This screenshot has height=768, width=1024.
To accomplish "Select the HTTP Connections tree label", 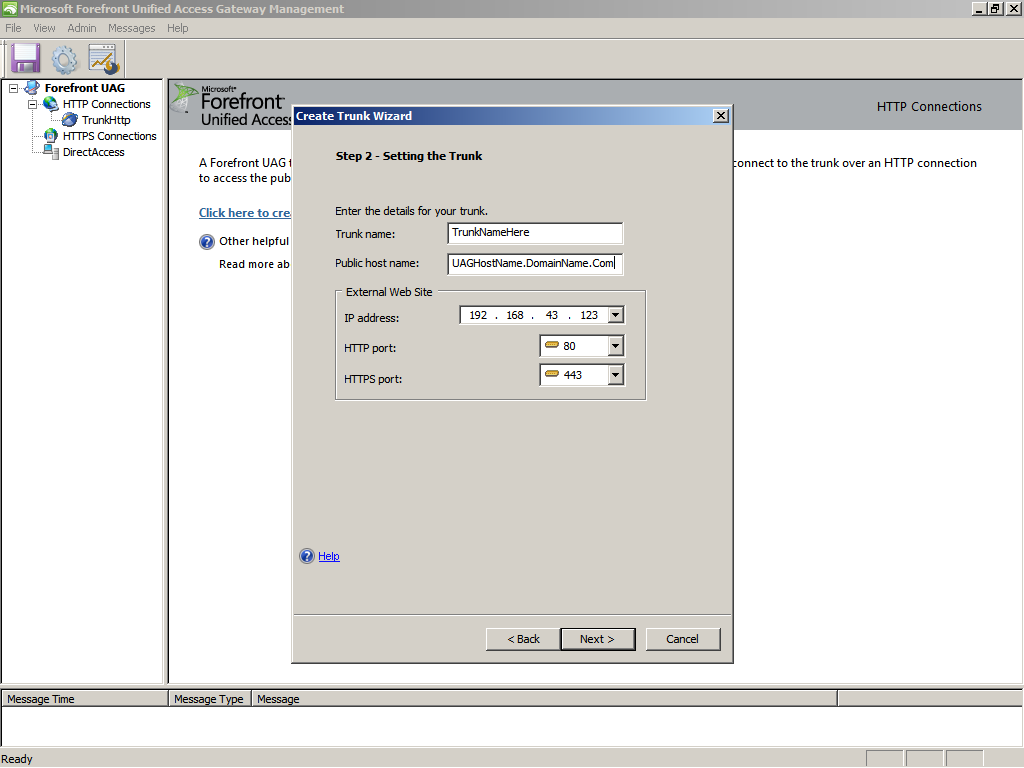I will click(106, 104).
